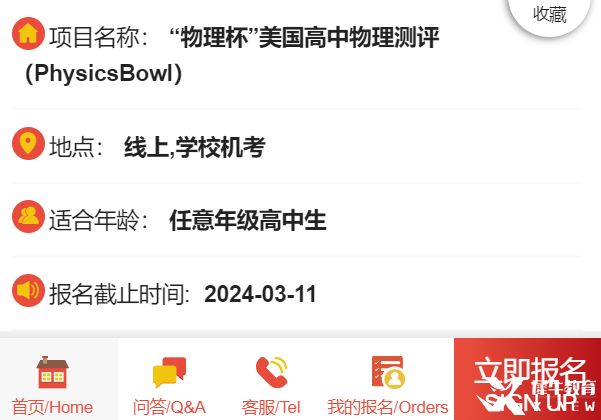
Task: Click the 2024-03-11 deadline date
Action: pyautogui.click(x=260, y=294)
